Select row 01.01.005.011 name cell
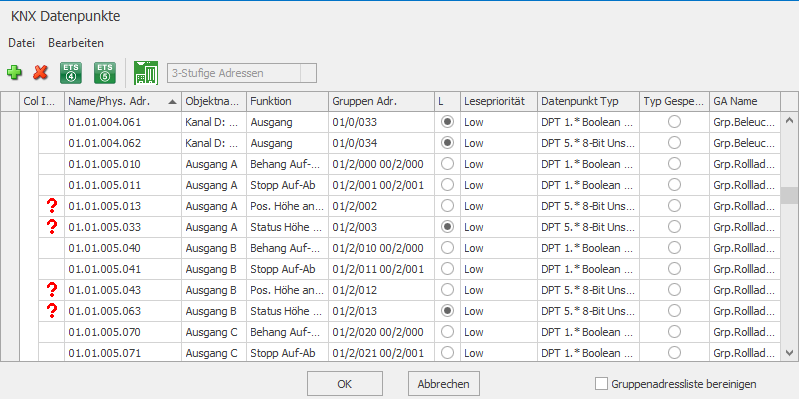 pyautogui.click(x=123, y=185)
